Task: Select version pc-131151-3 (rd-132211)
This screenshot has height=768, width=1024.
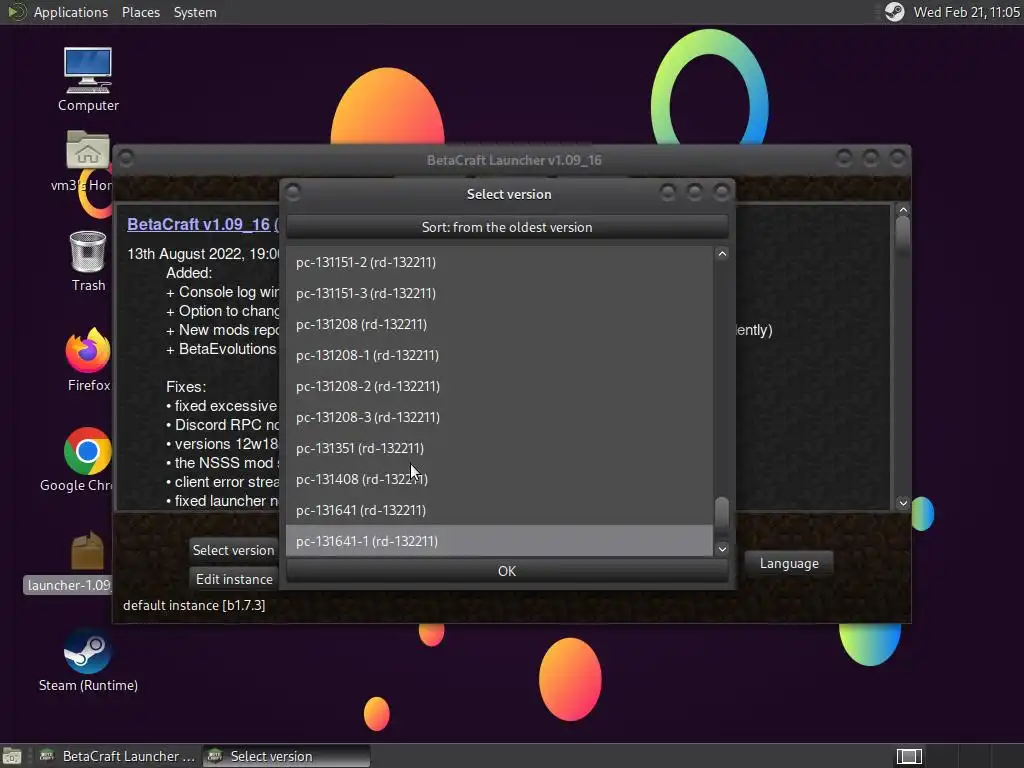Action: (500, 293)
